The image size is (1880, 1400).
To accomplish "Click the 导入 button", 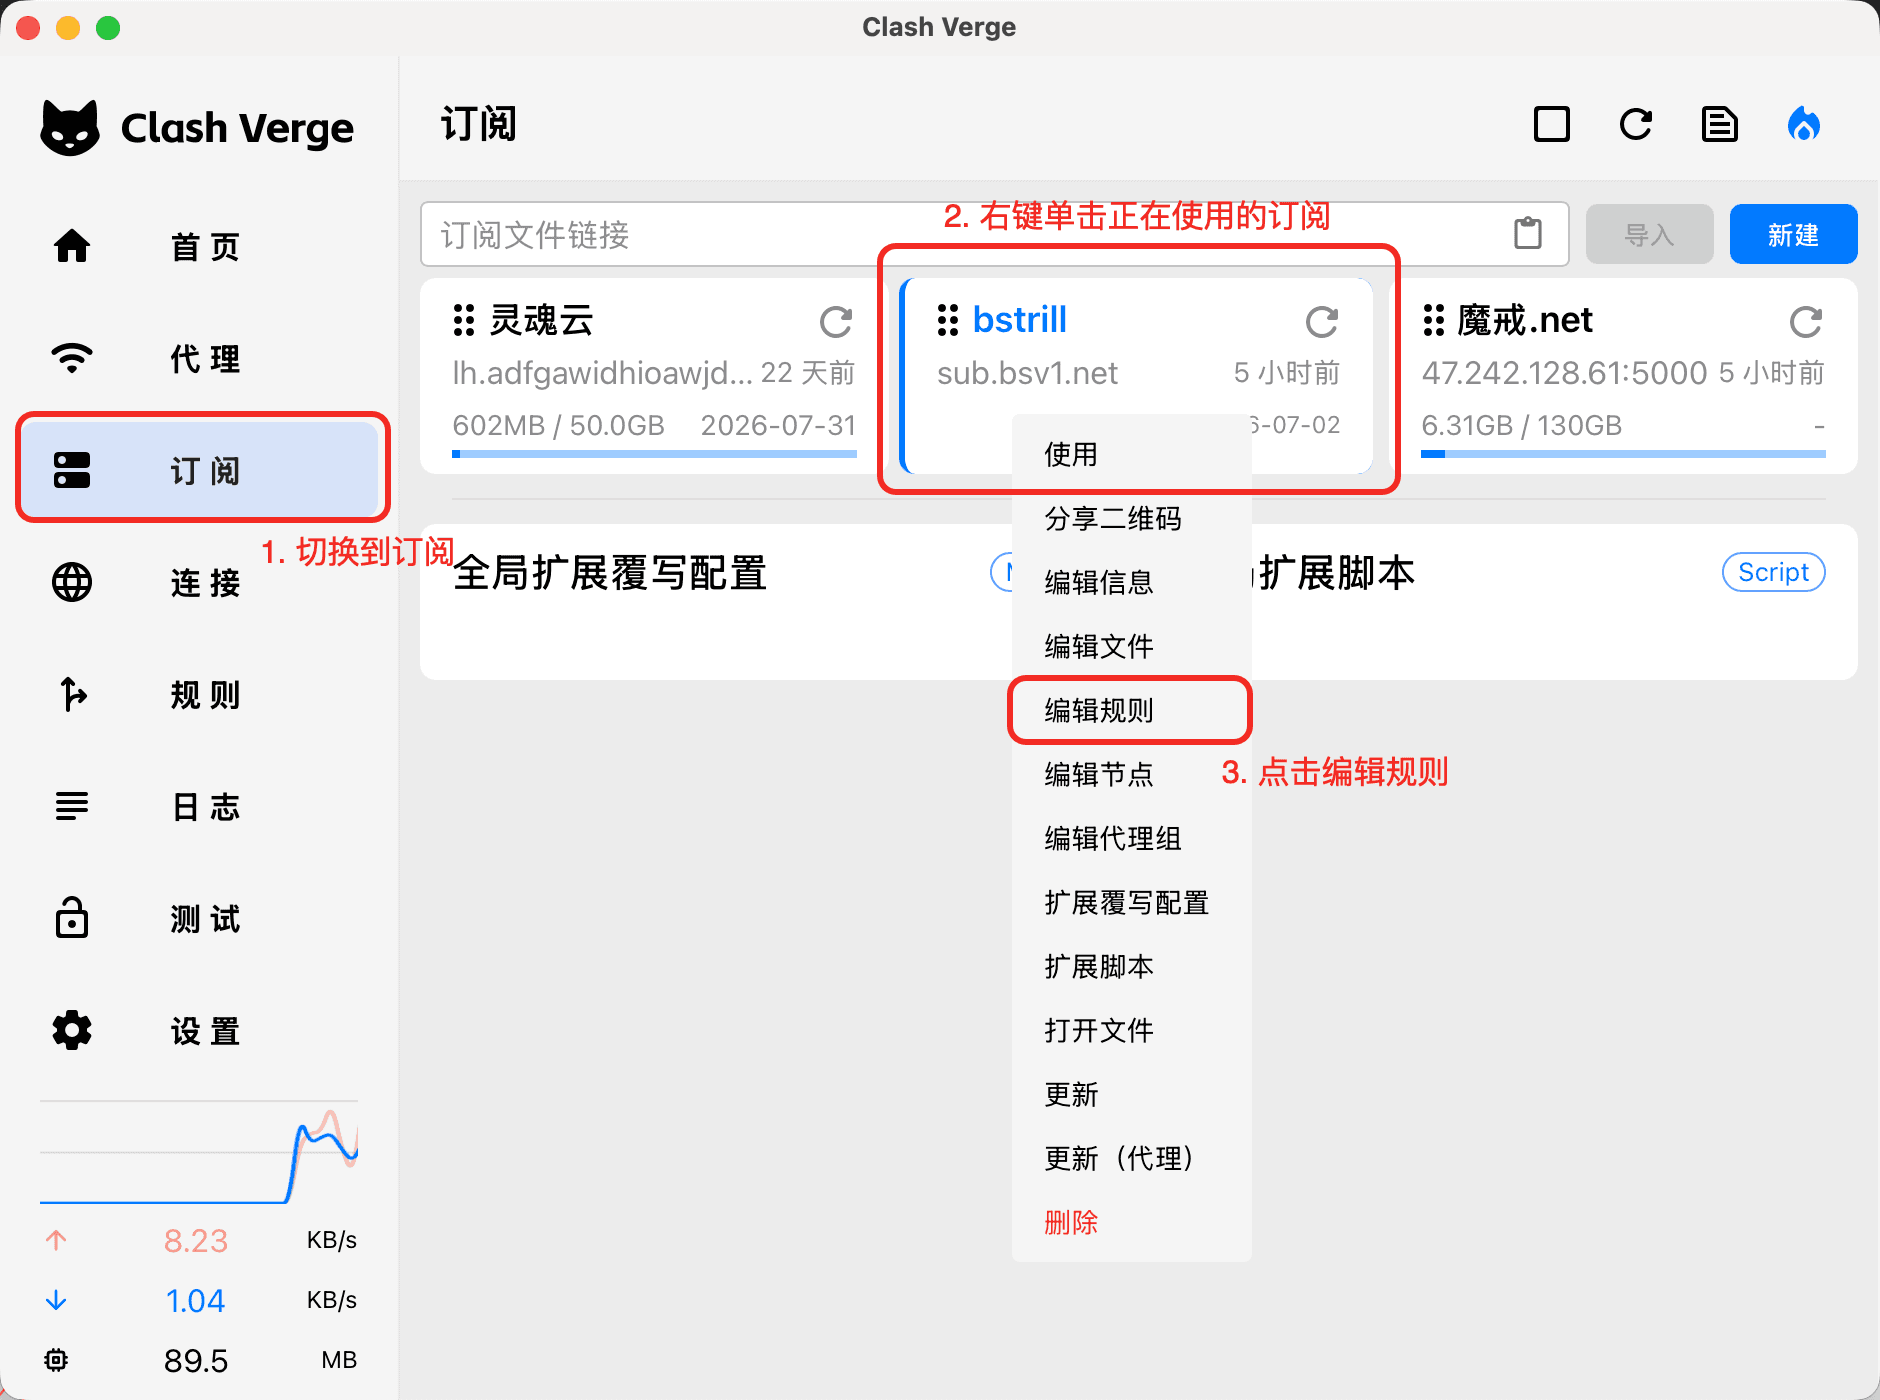I will pyautogui.click(x=1649, y=234).
